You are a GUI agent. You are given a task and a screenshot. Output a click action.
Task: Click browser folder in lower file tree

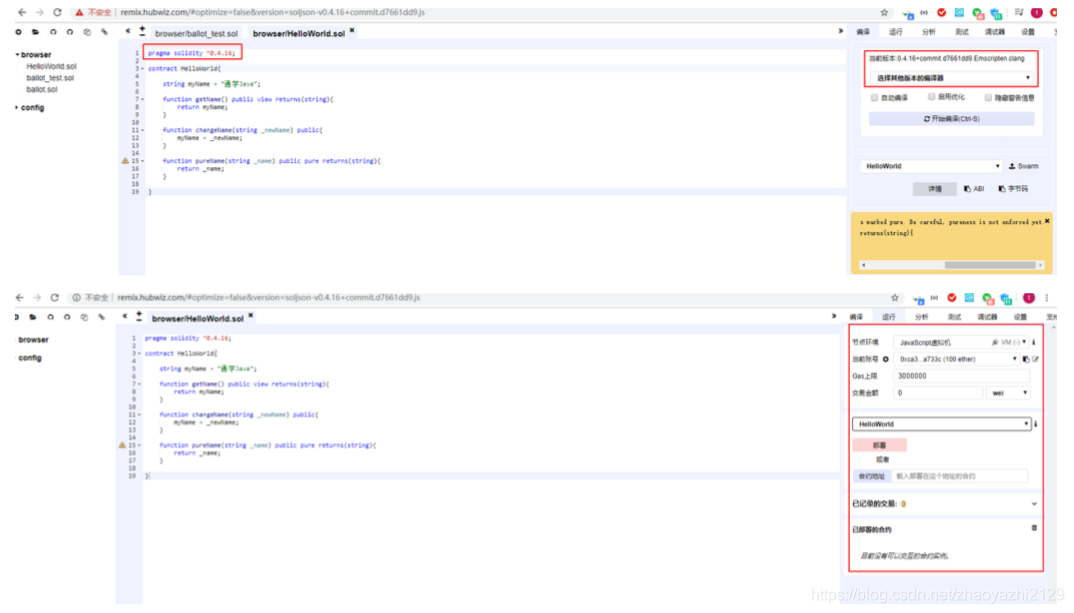[34, 340]
